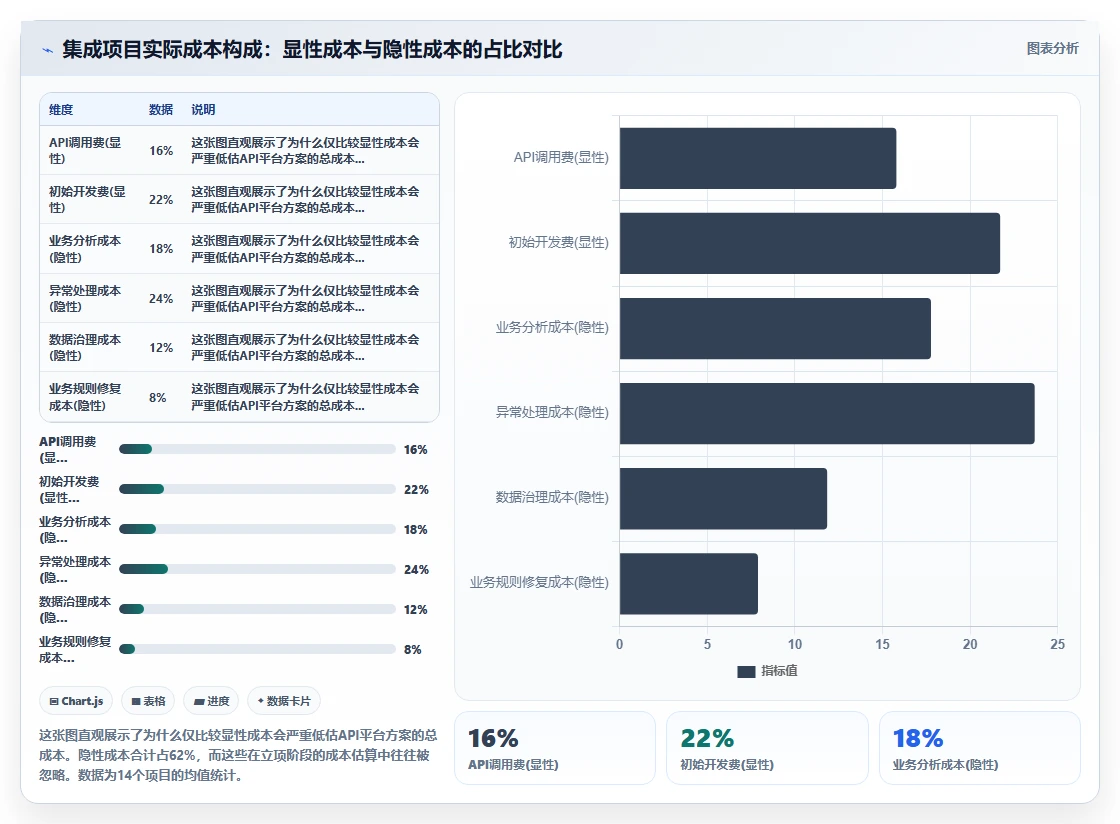
Task: Click the 业务规则修复成本 8% progress bar
Action: click(257, 649)
